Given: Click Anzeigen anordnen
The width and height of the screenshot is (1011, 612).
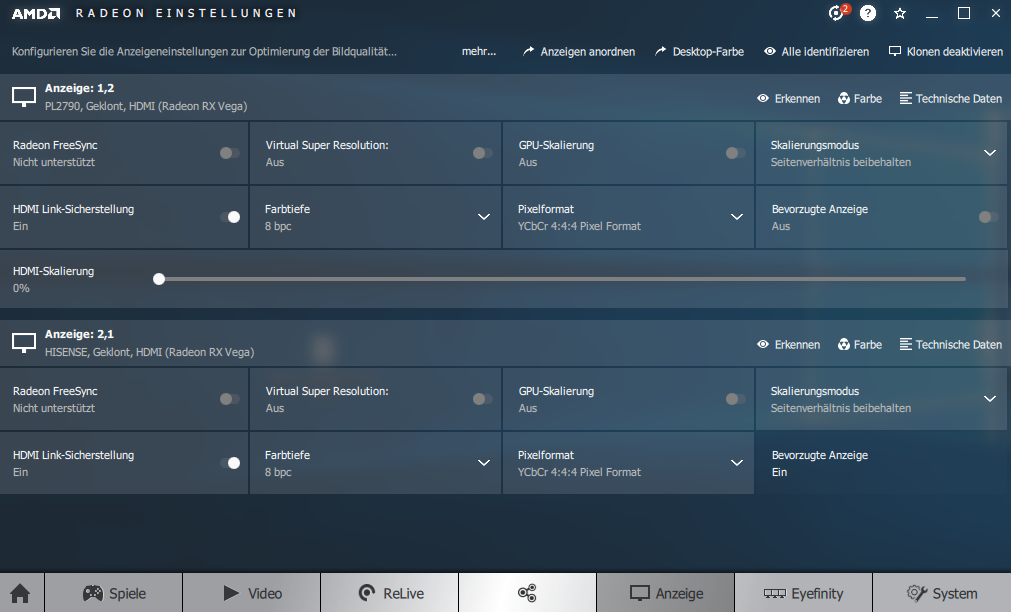Looking at the screenshot, I should tap(579, 52).
